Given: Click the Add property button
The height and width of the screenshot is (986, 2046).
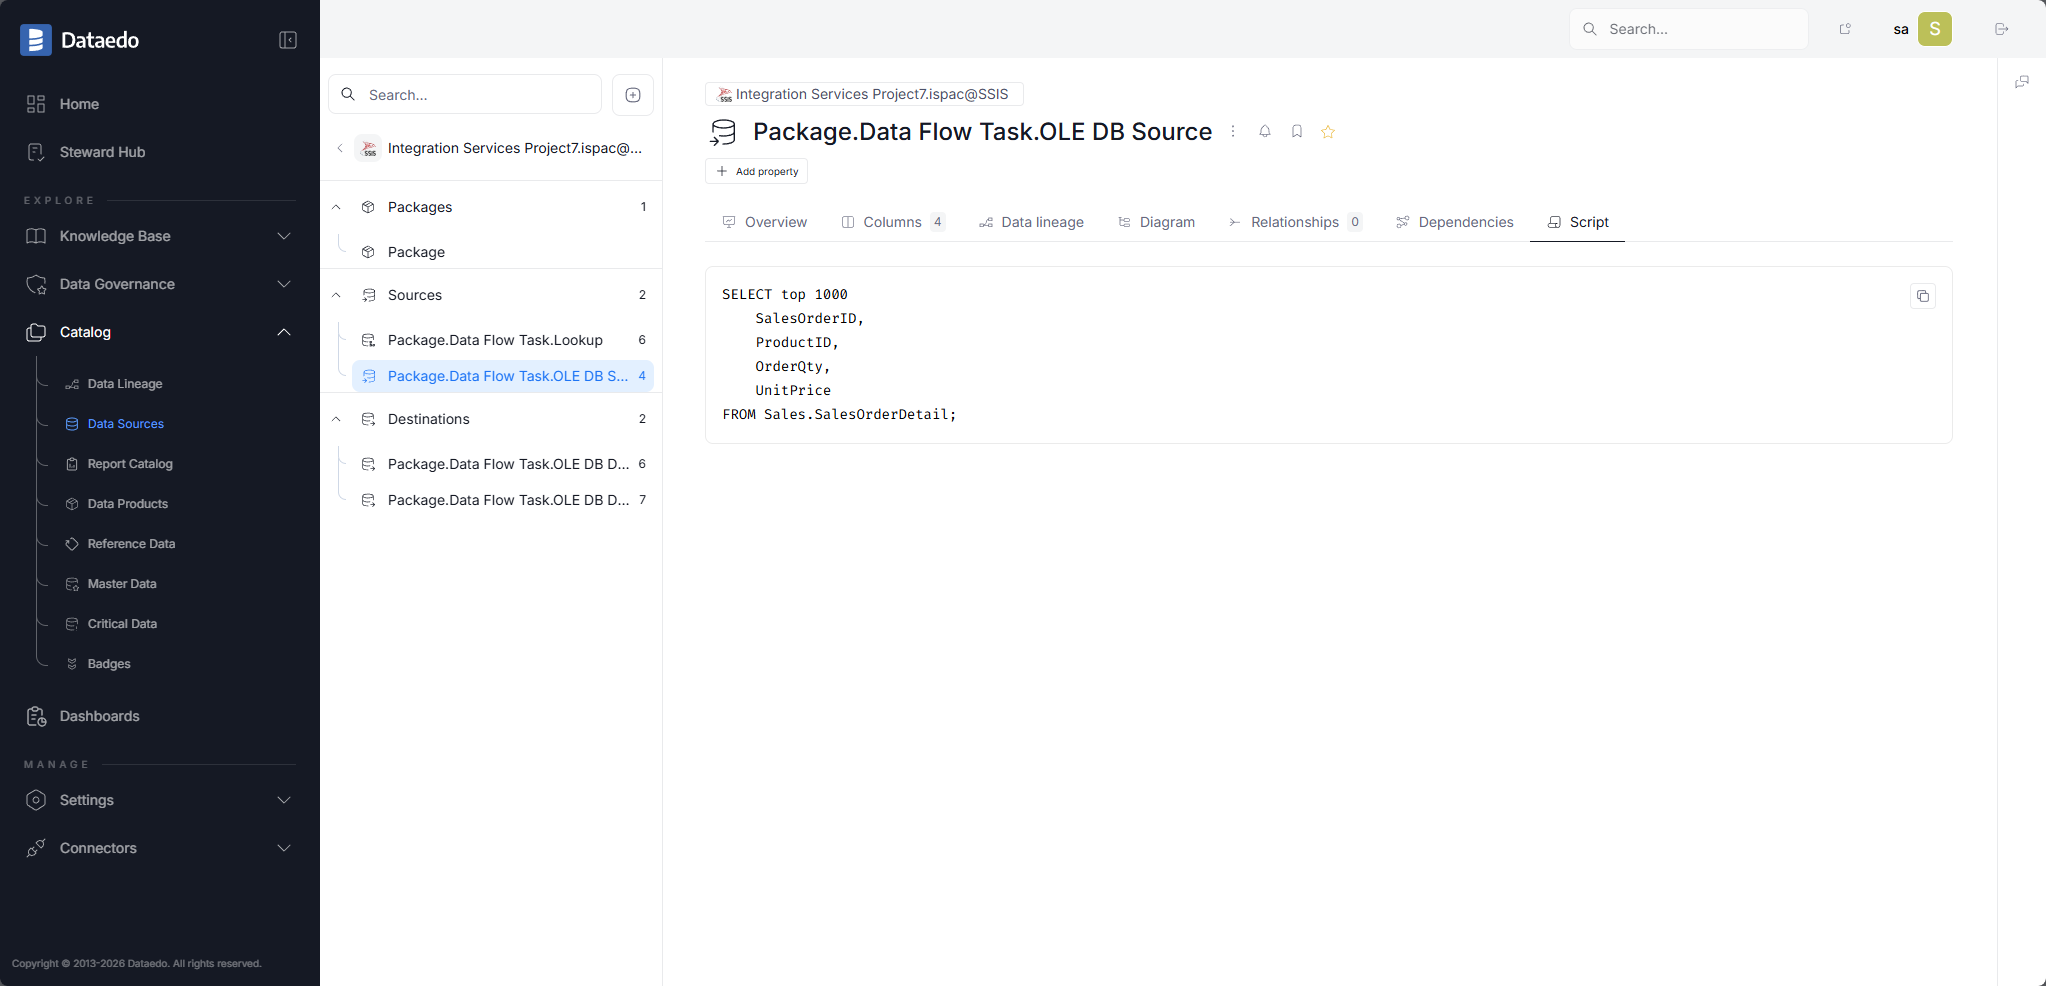Looking at the screenshot, I should click(756, 171).
